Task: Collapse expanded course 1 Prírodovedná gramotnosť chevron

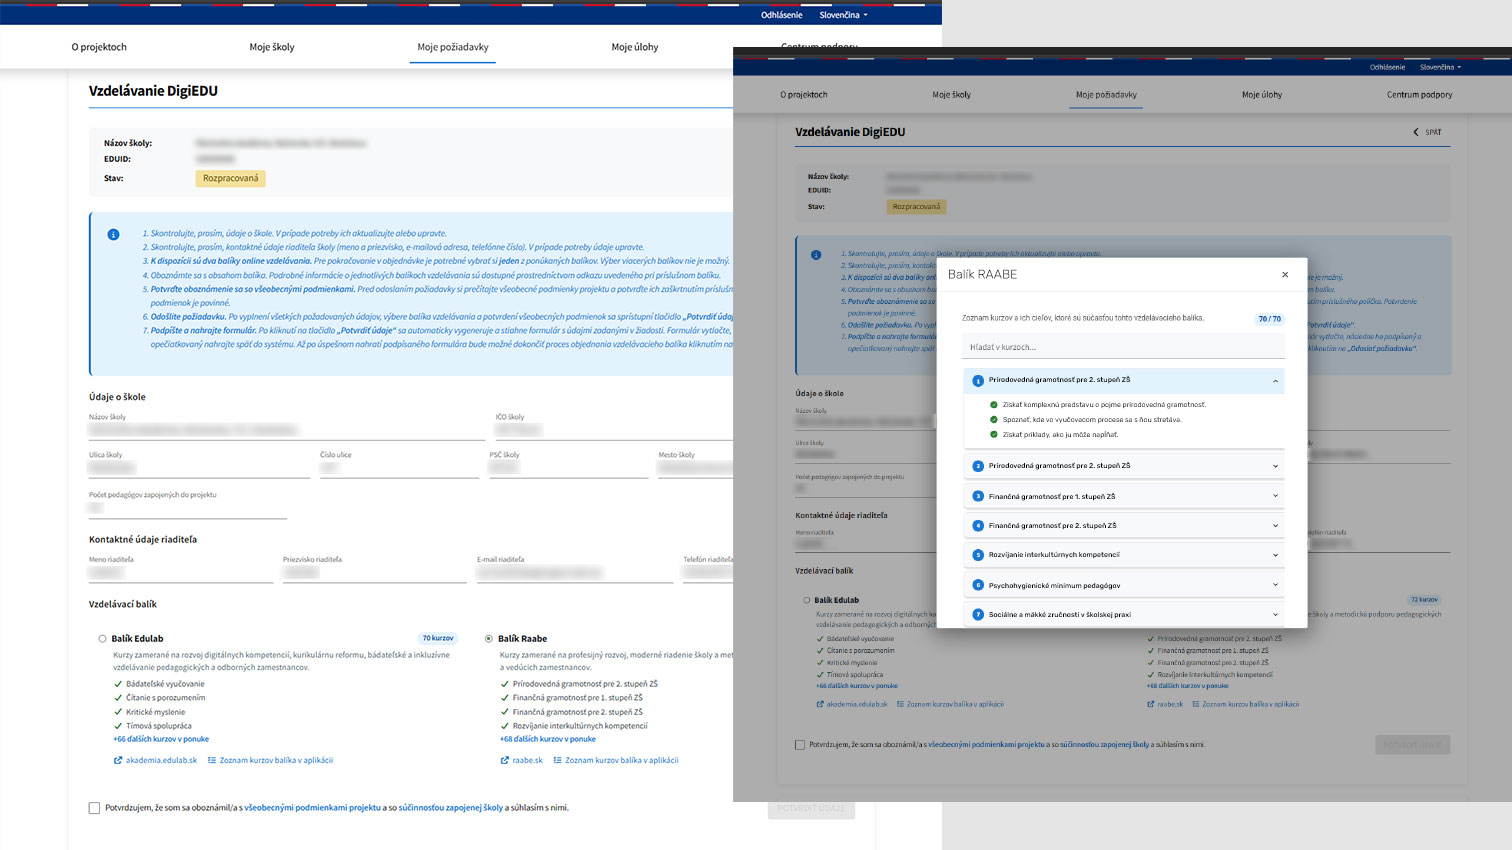Action: pyautogui.click(x=1275, y=381)
